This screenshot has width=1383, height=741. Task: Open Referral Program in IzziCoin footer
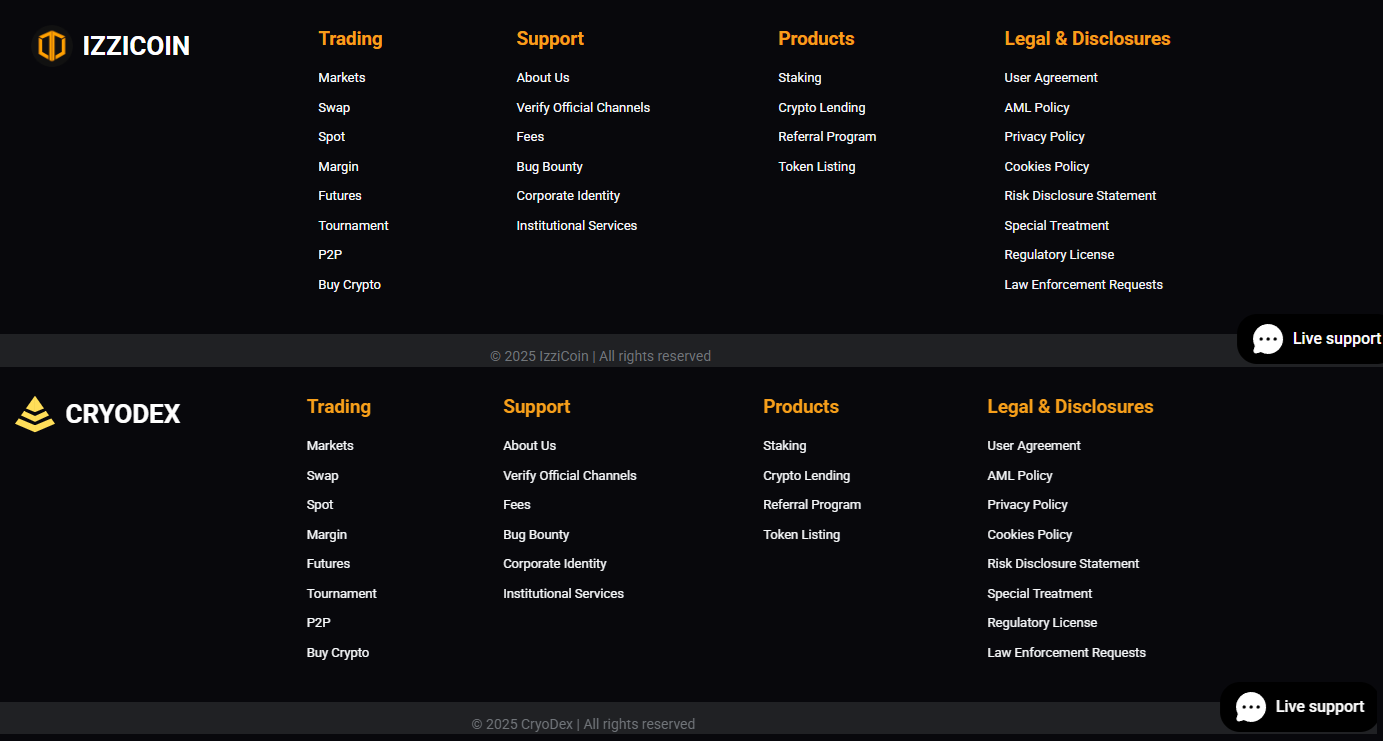point(827,137)
